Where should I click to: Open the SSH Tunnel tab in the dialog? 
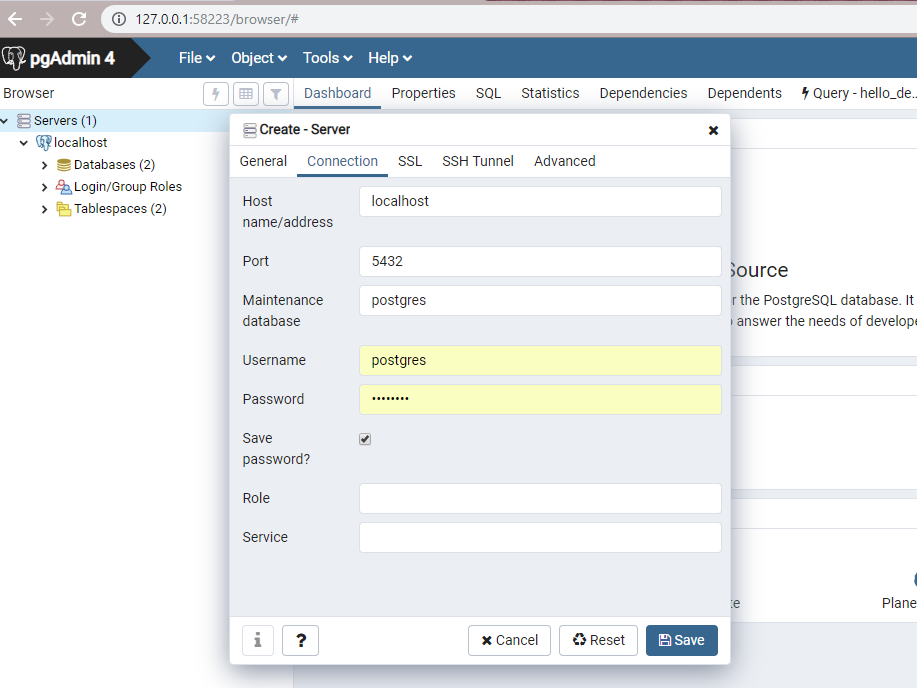[478, 161]
